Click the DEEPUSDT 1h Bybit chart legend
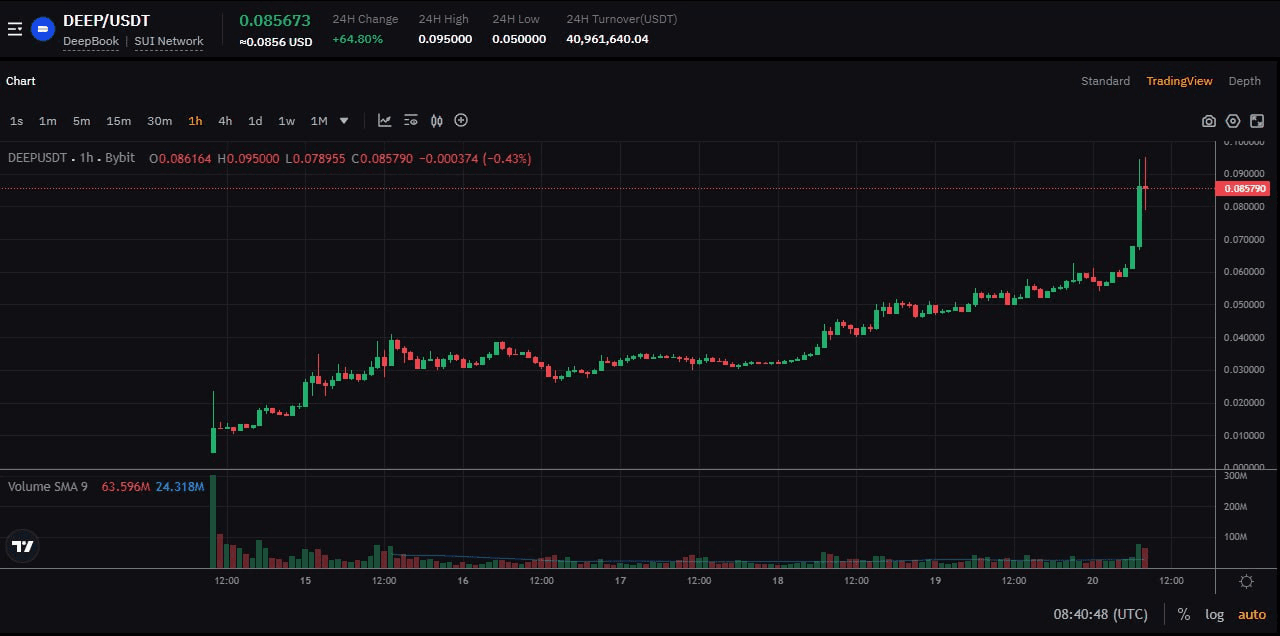Screen dimensions: 1280x636 point(71,158)
